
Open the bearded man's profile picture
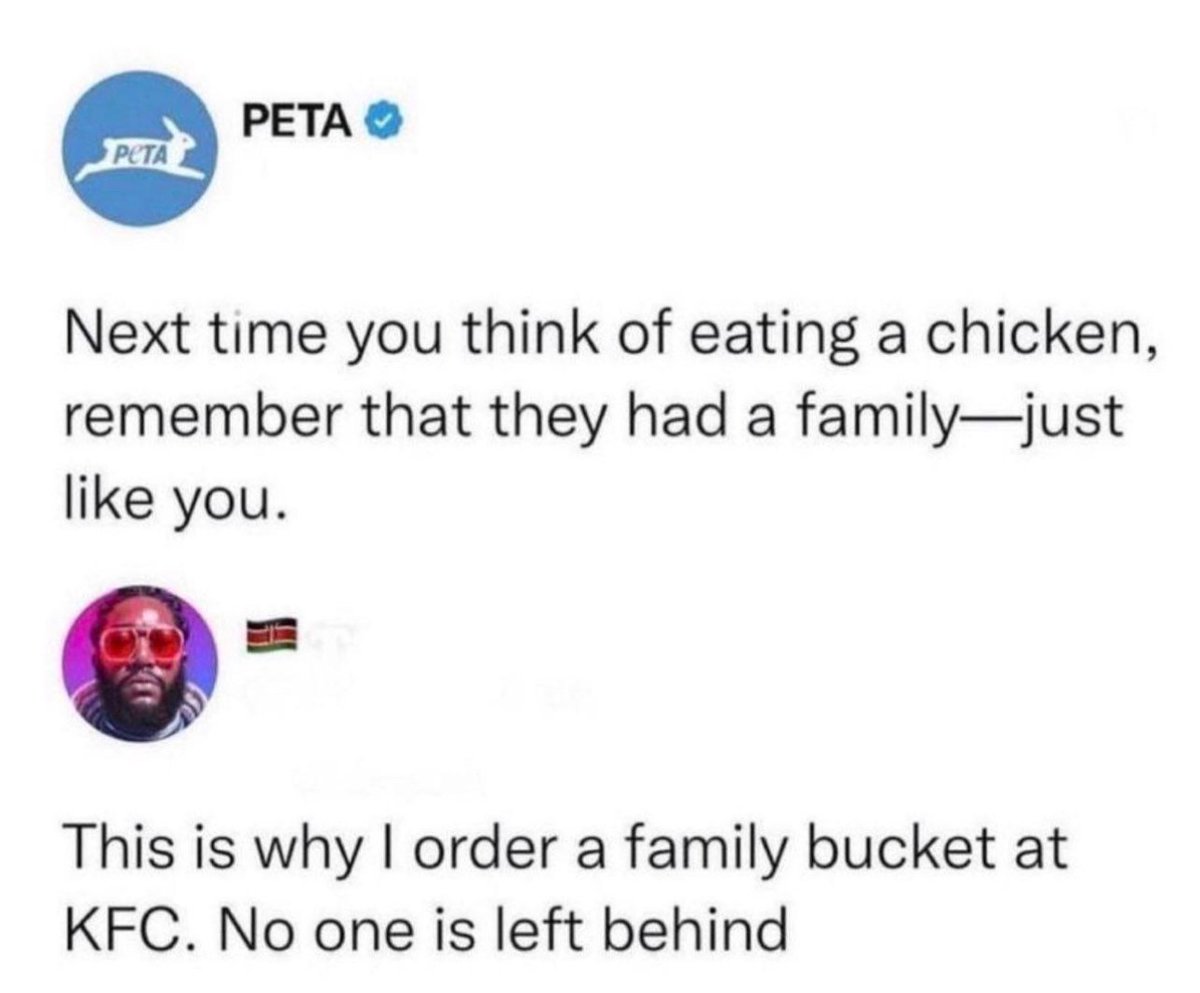pyautogui.click(x=142, y=658)
